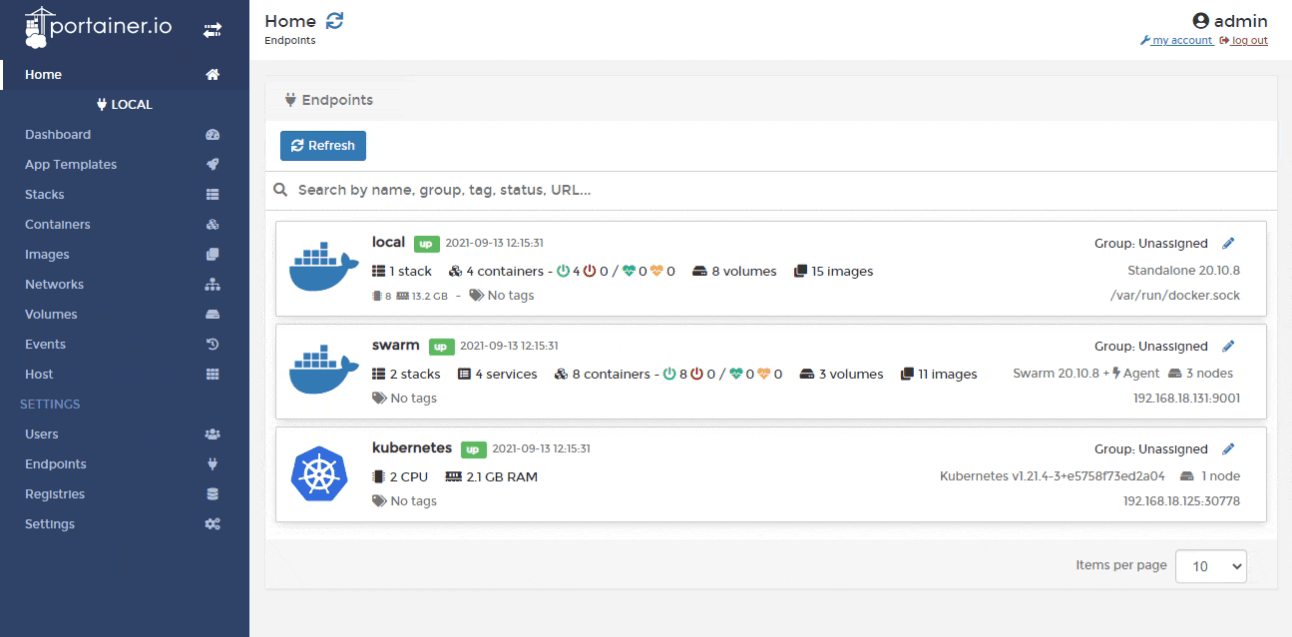The image size is (1292, 637).
Task: Click the Events history icon
Action: click(212, 344)
